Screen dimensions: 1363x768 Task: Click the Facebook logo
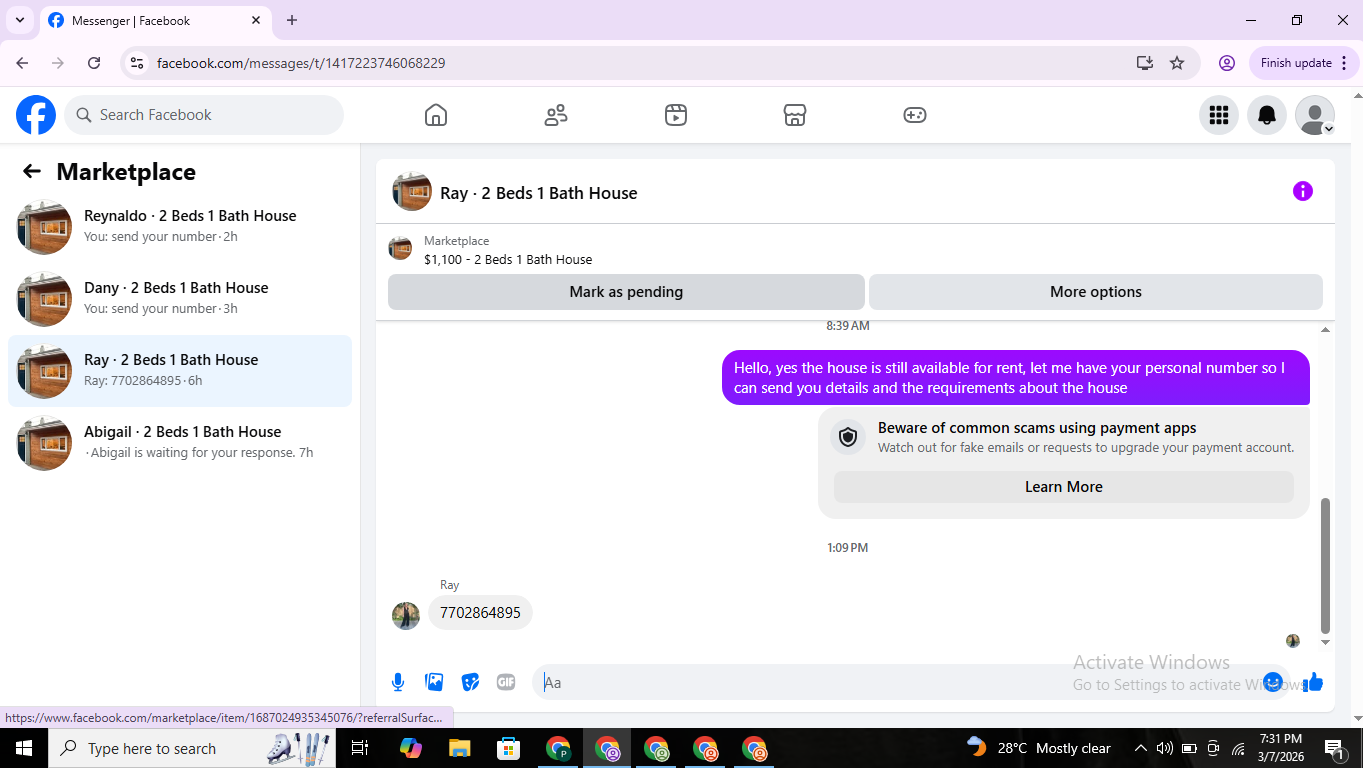coord(36,115)
